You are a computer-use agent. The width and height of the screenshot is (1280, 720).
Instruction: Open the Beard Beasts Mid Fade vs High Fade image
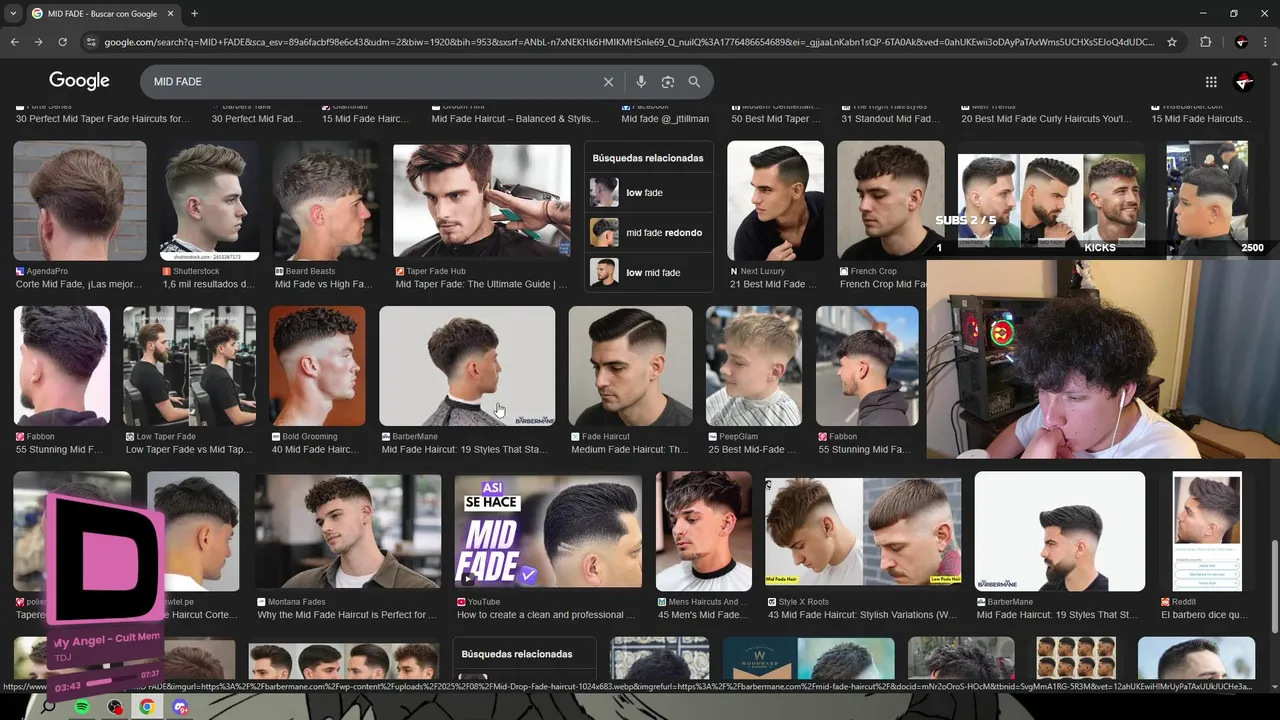point(326,201)
